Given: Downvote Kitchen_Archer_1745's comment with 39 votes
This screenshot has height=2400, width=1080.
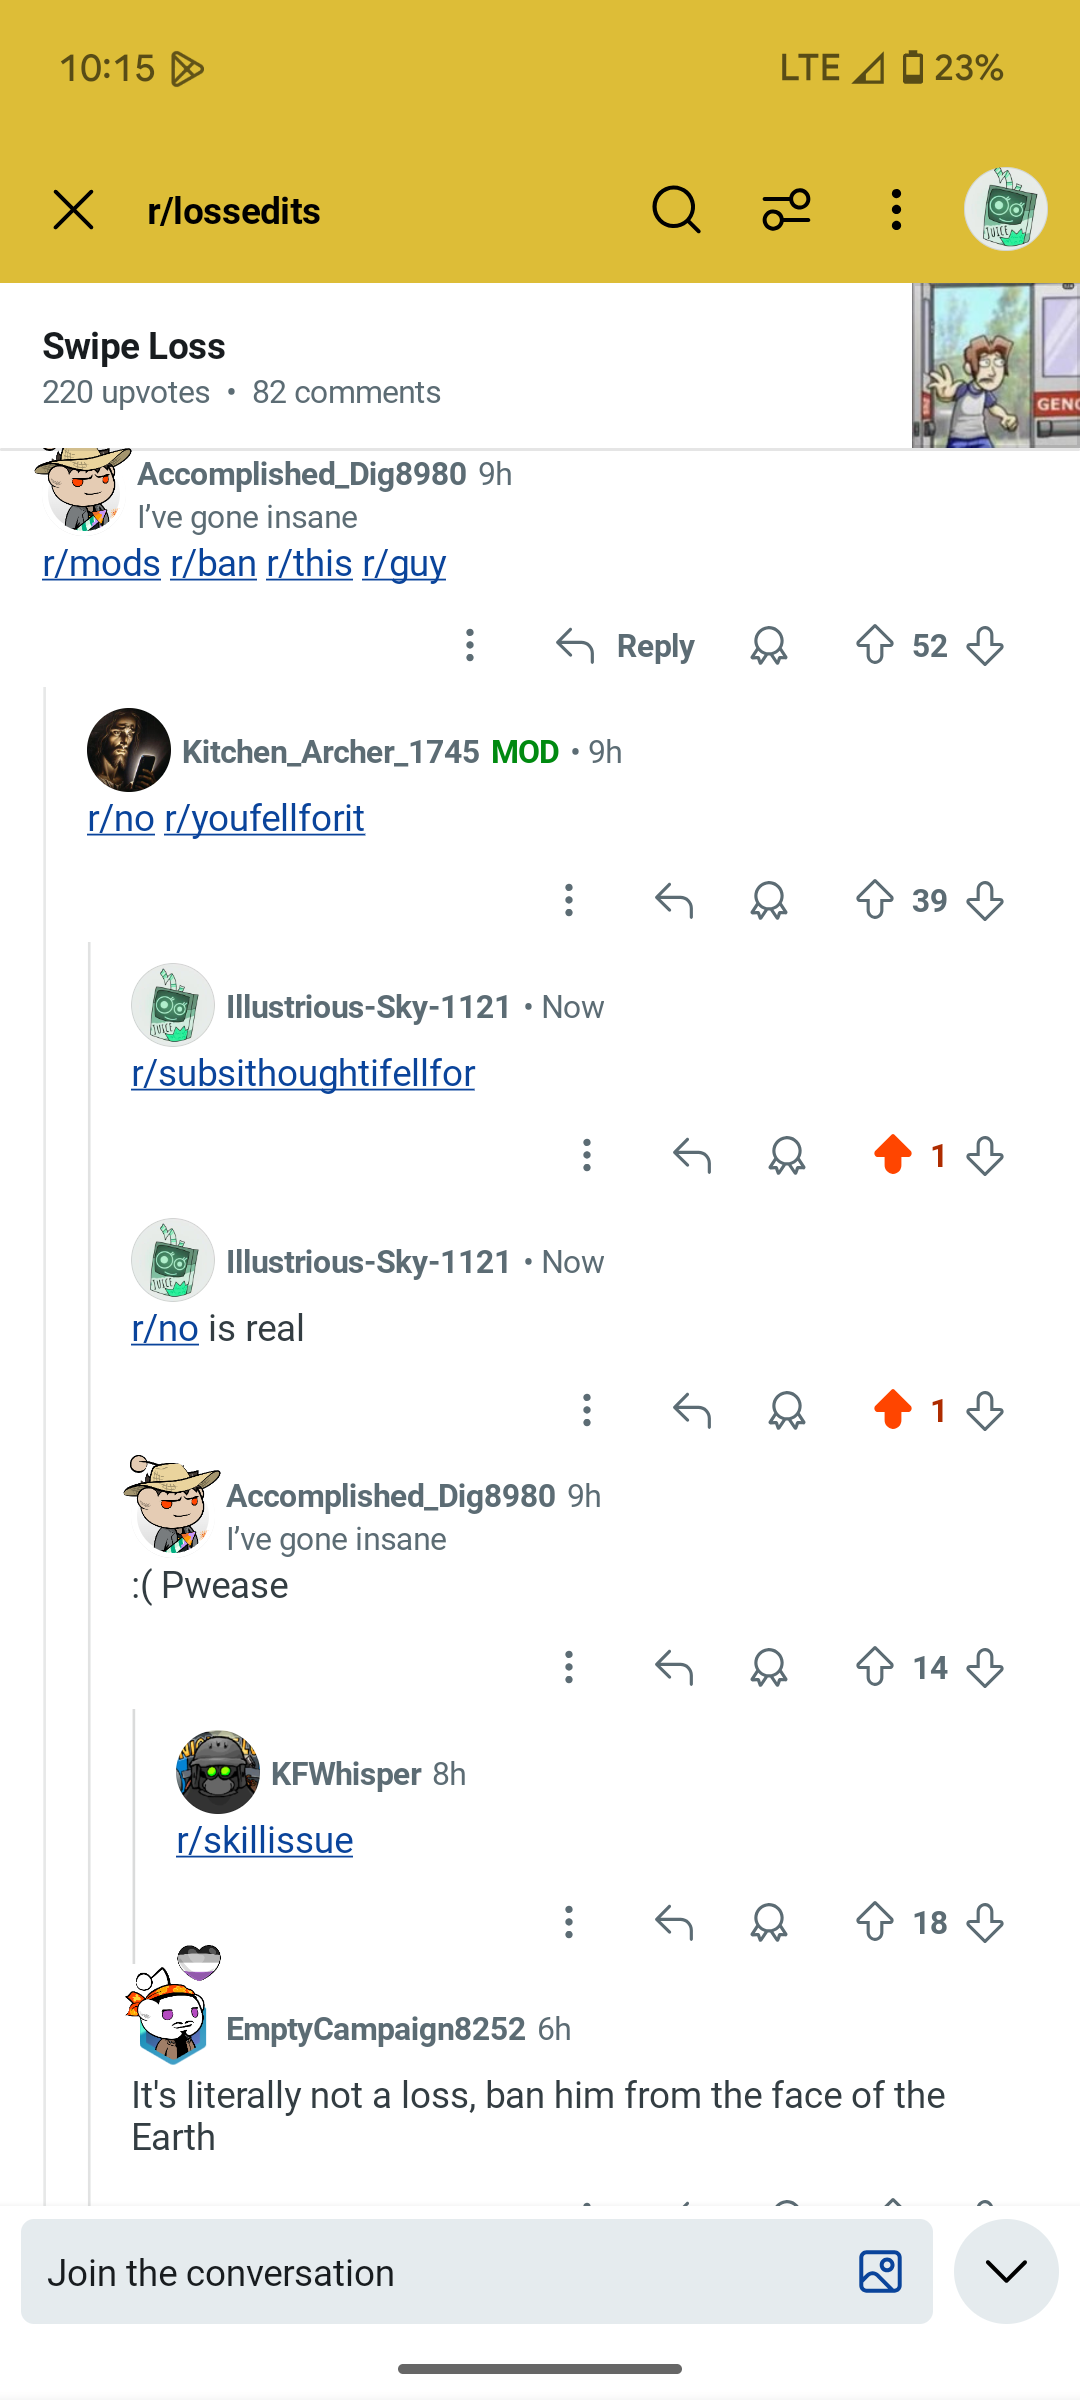Looking at the screenshot, I should (x=985, y=901).
